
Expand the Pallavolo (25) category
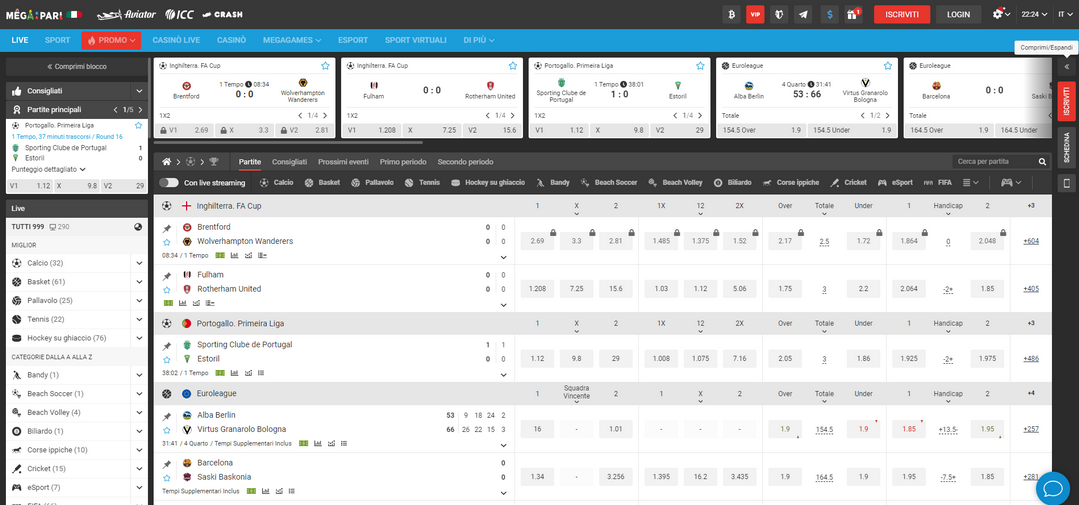tap(139, 301)
